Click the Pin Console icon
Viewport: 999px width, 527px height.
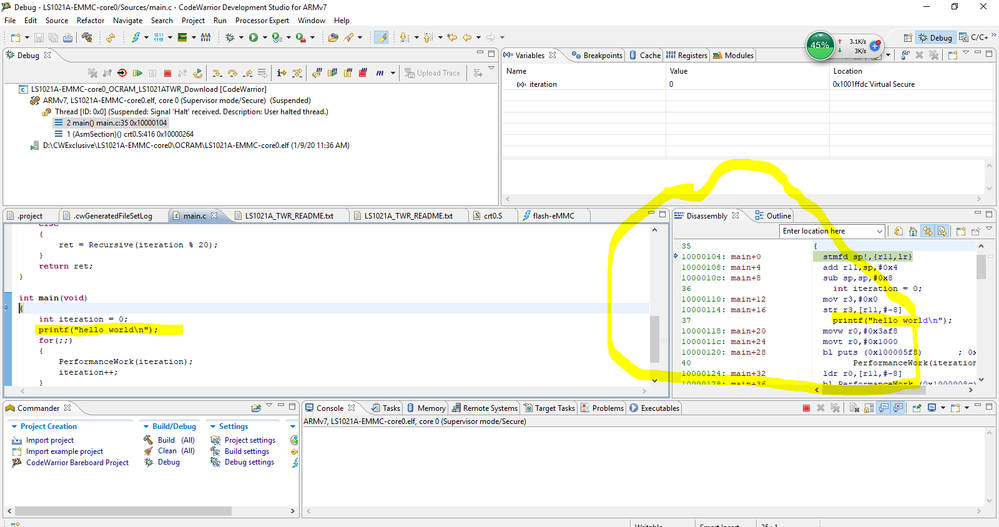pos(917,408)
